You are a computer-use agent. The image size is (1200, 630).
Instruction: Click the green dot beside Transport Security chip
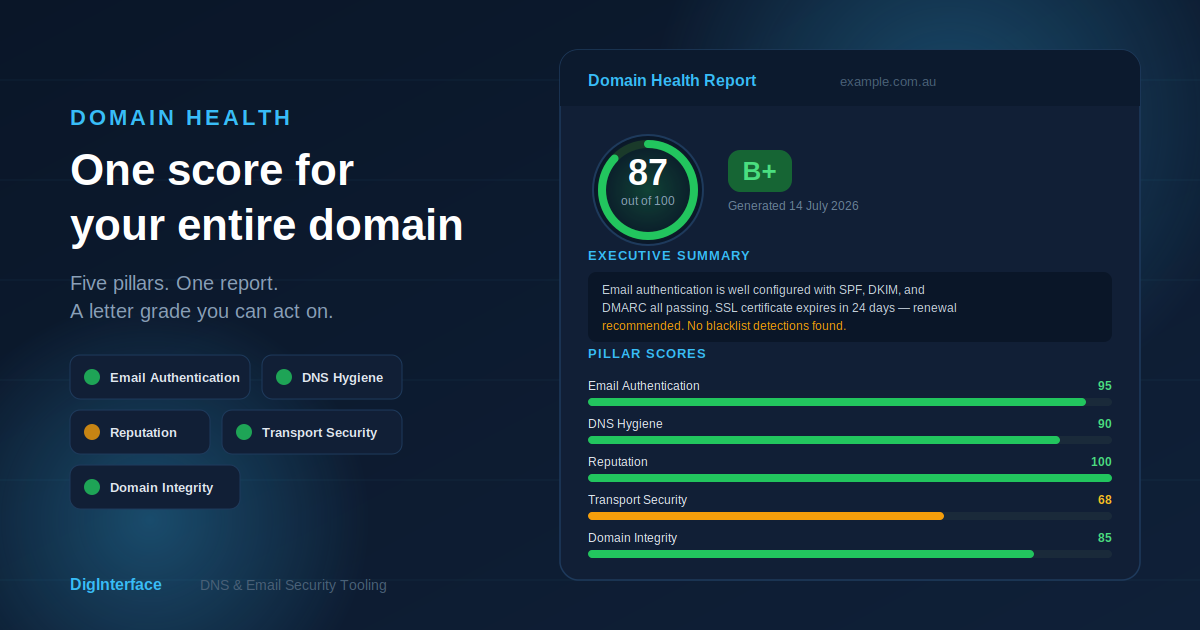244,432
